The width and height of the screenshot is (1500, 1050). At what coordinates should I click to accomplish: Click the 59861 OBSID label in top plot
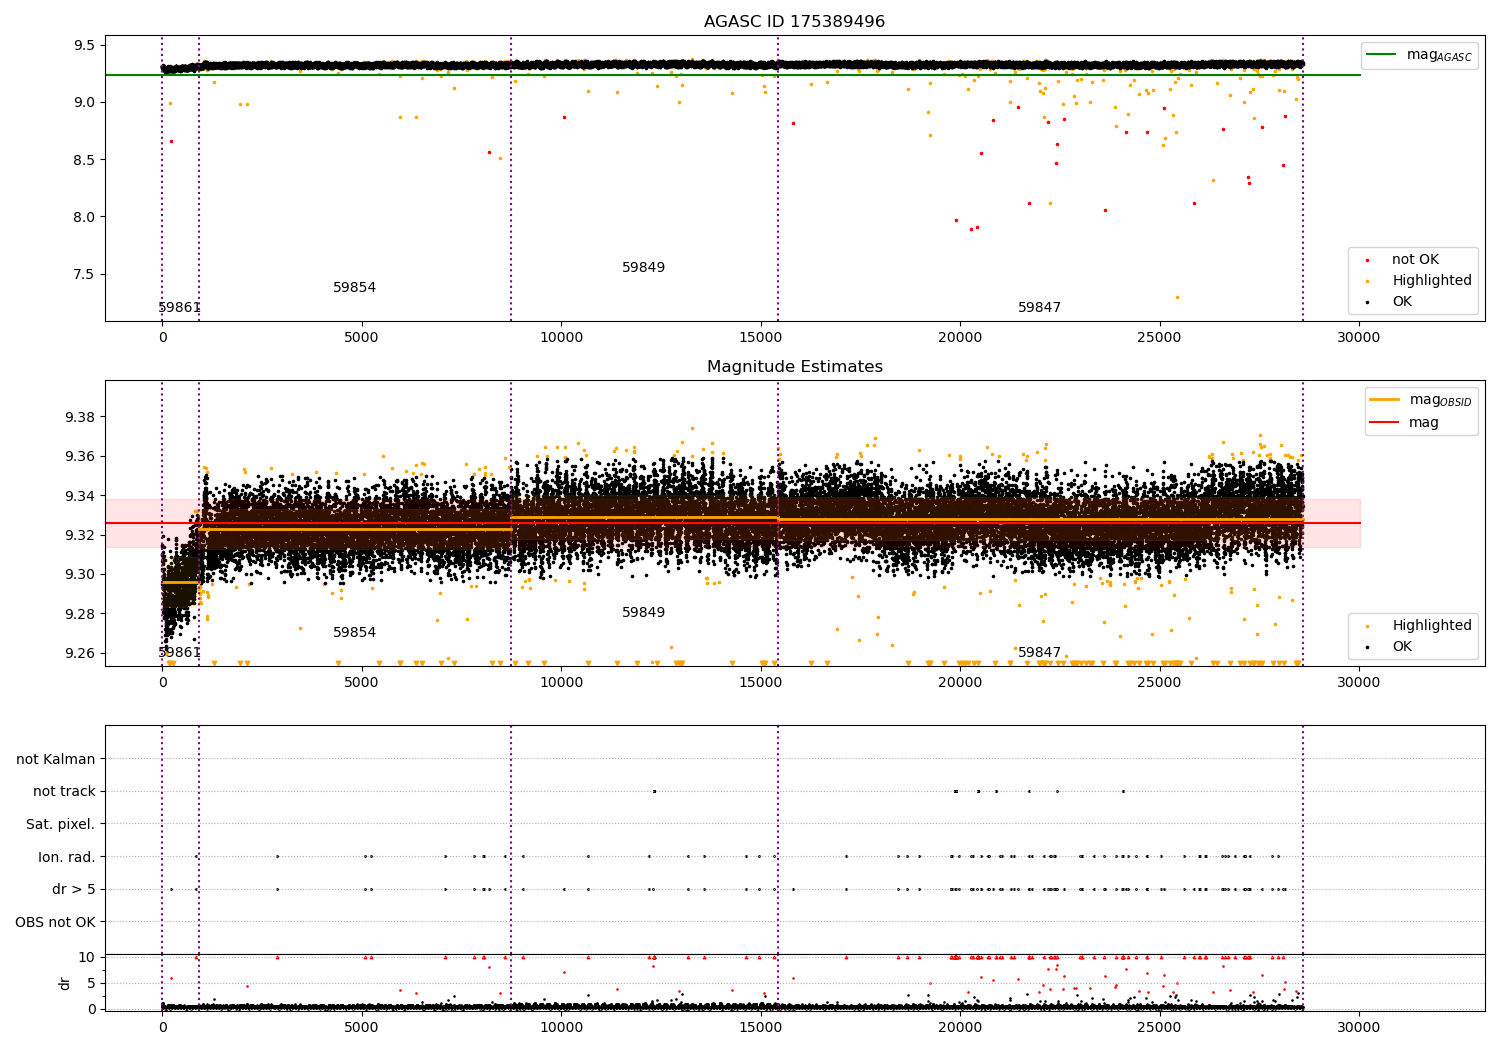(180, 308)
